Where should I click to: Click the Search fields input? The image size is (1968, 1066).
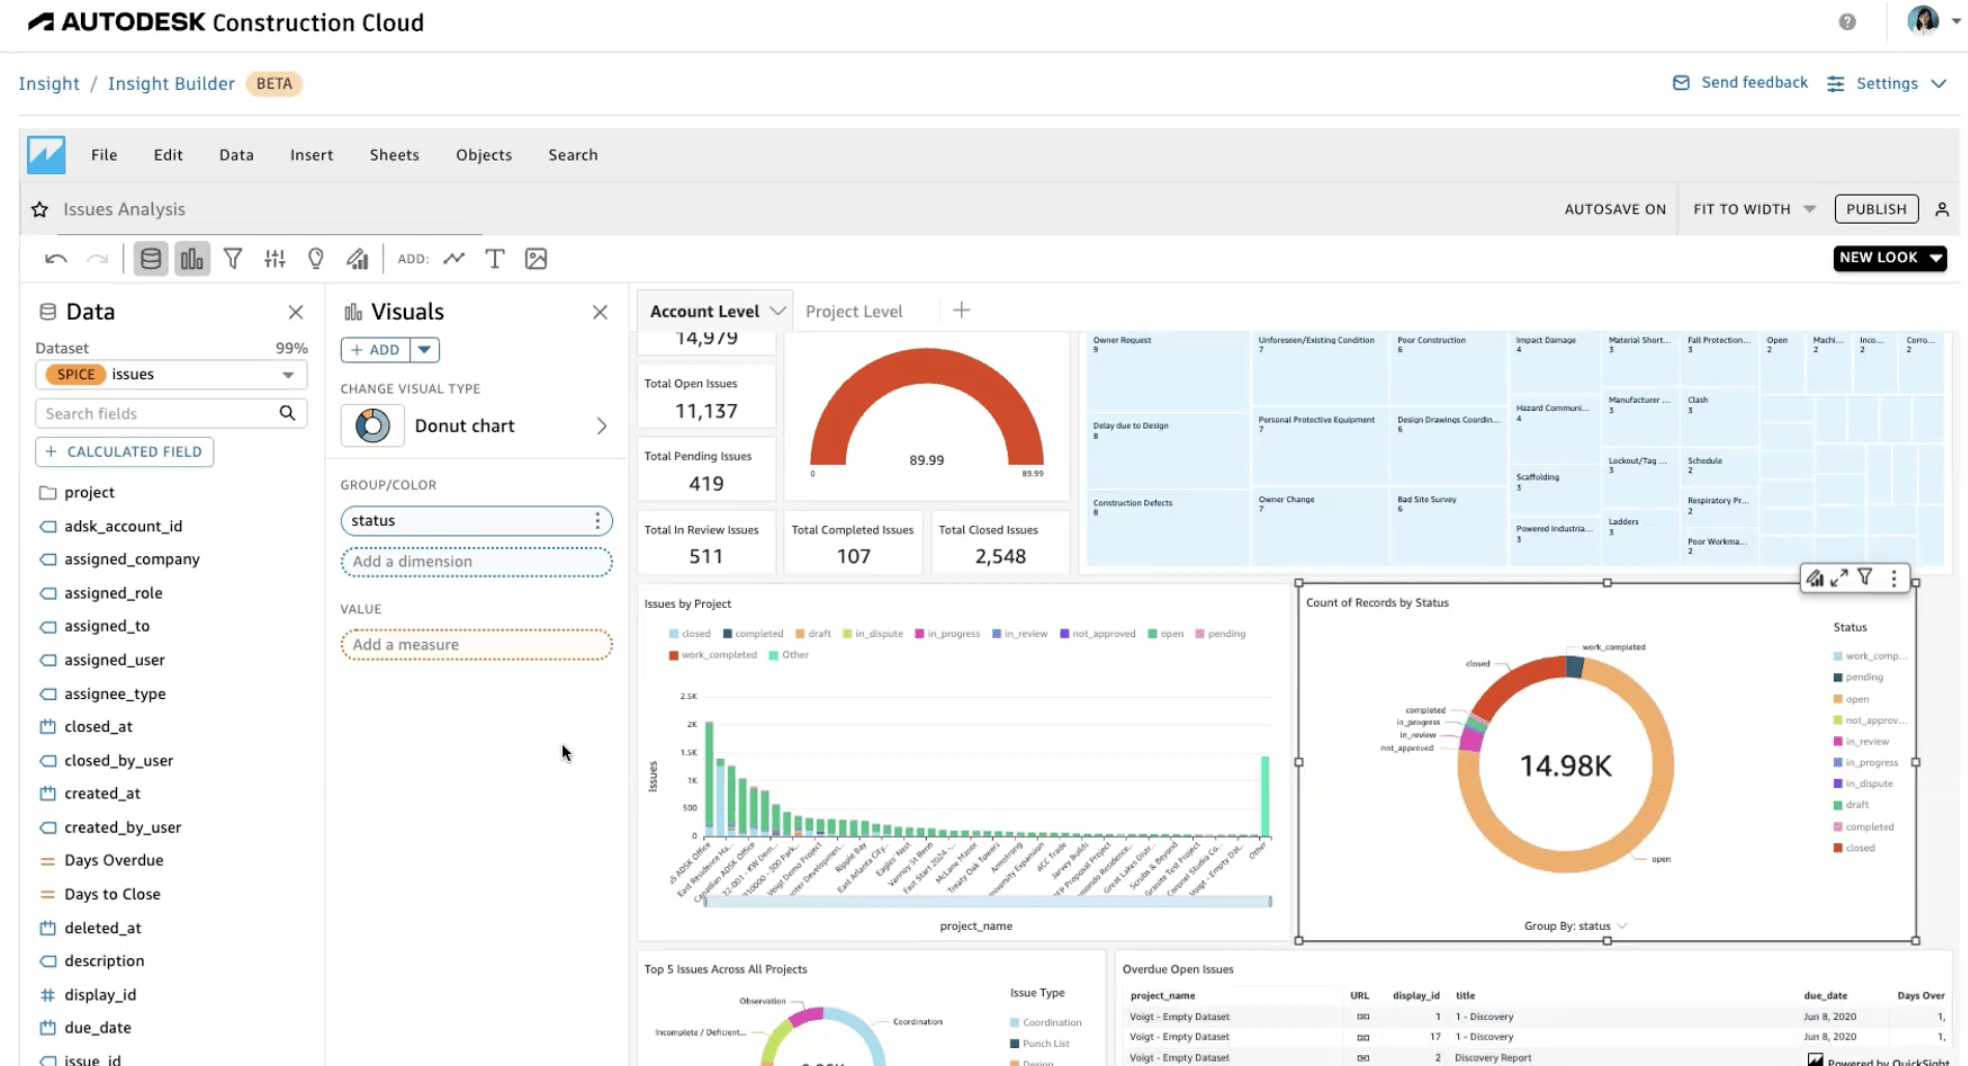click(171, 413)
